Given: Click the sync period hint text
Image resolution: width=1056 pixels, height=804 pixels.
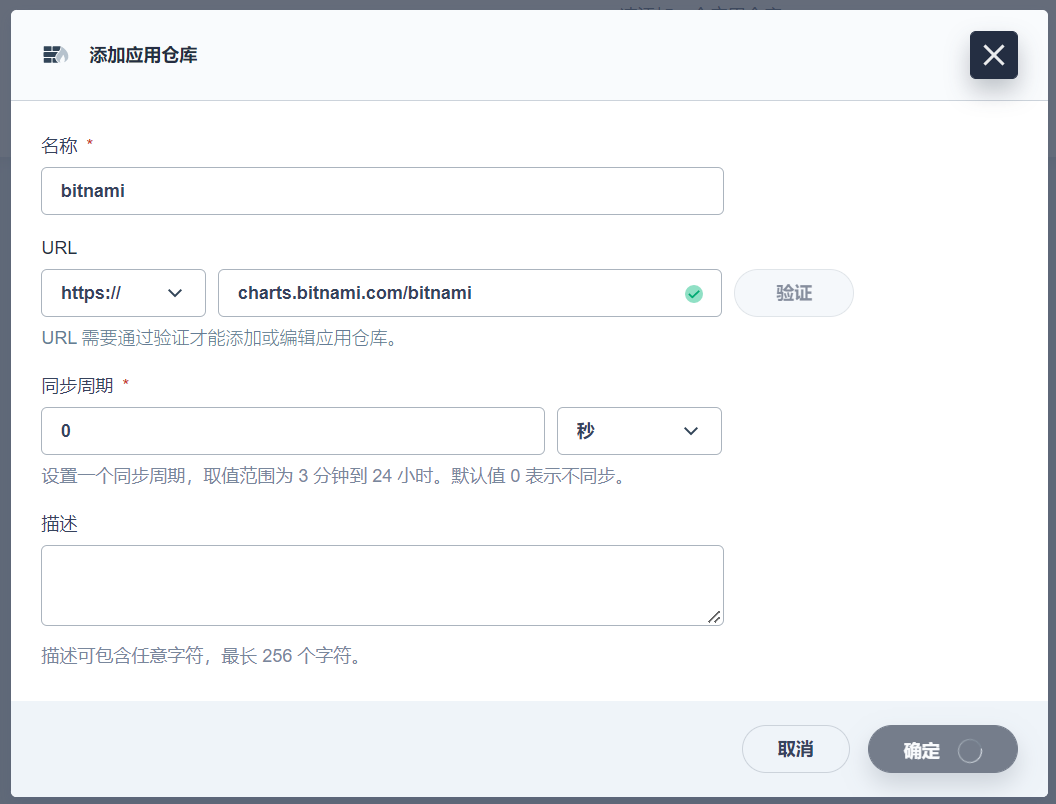Looking at the screenshot, I should coord(335,476).
